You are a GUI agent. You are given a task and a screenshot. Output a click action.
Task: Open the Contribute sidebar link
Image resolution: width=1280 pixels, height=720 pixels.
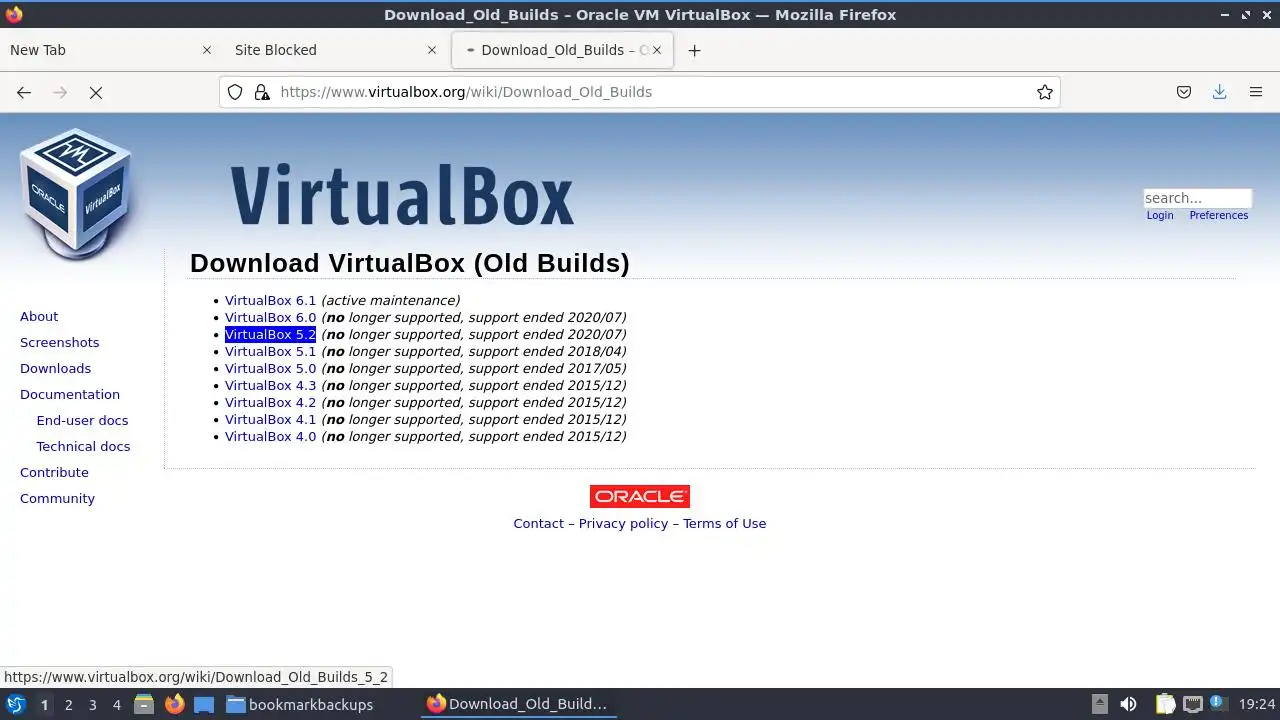coord(54,472)
